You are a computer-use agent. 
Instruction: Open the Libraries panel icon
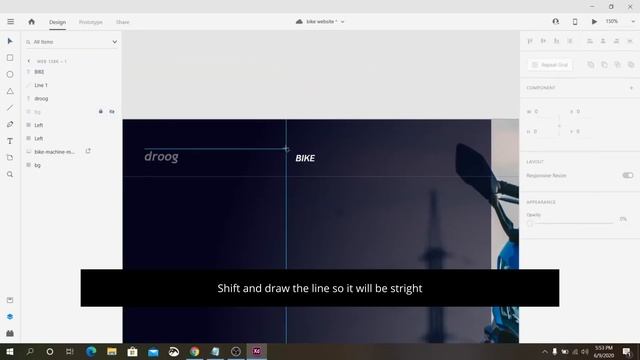tap(10, 300)
